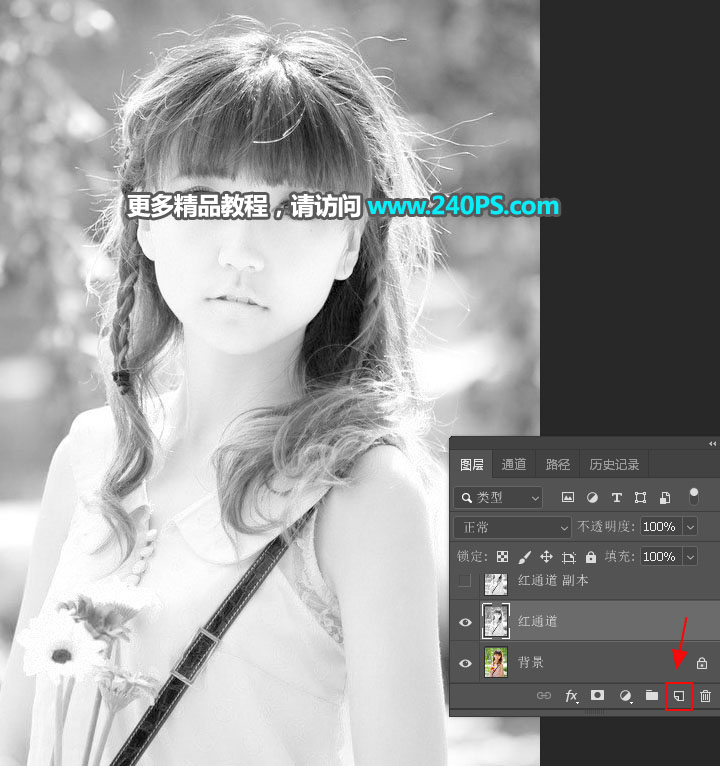Expand the 不透明度 slider arrow
The image size is (720, 766).
tap(690, 527)
